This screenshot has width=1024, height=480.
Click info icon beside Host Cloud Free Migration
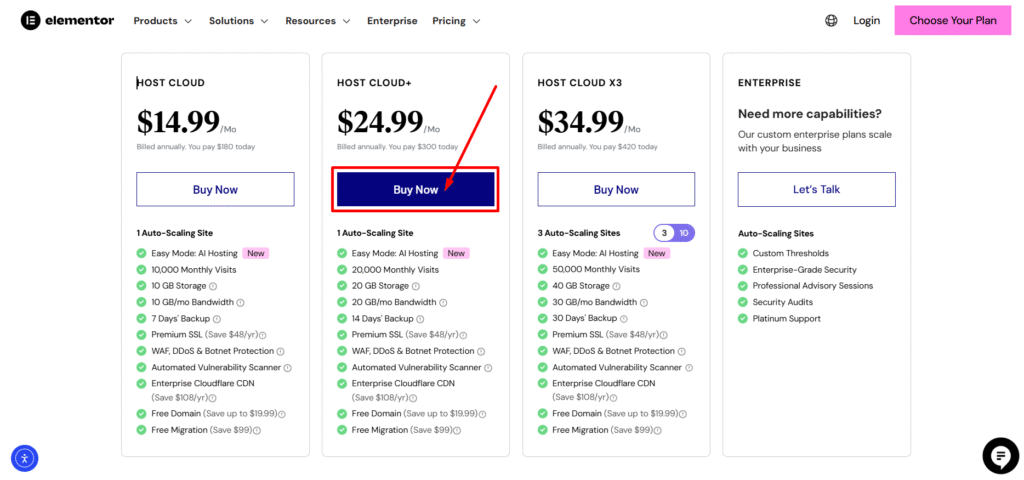click(257, 430)
